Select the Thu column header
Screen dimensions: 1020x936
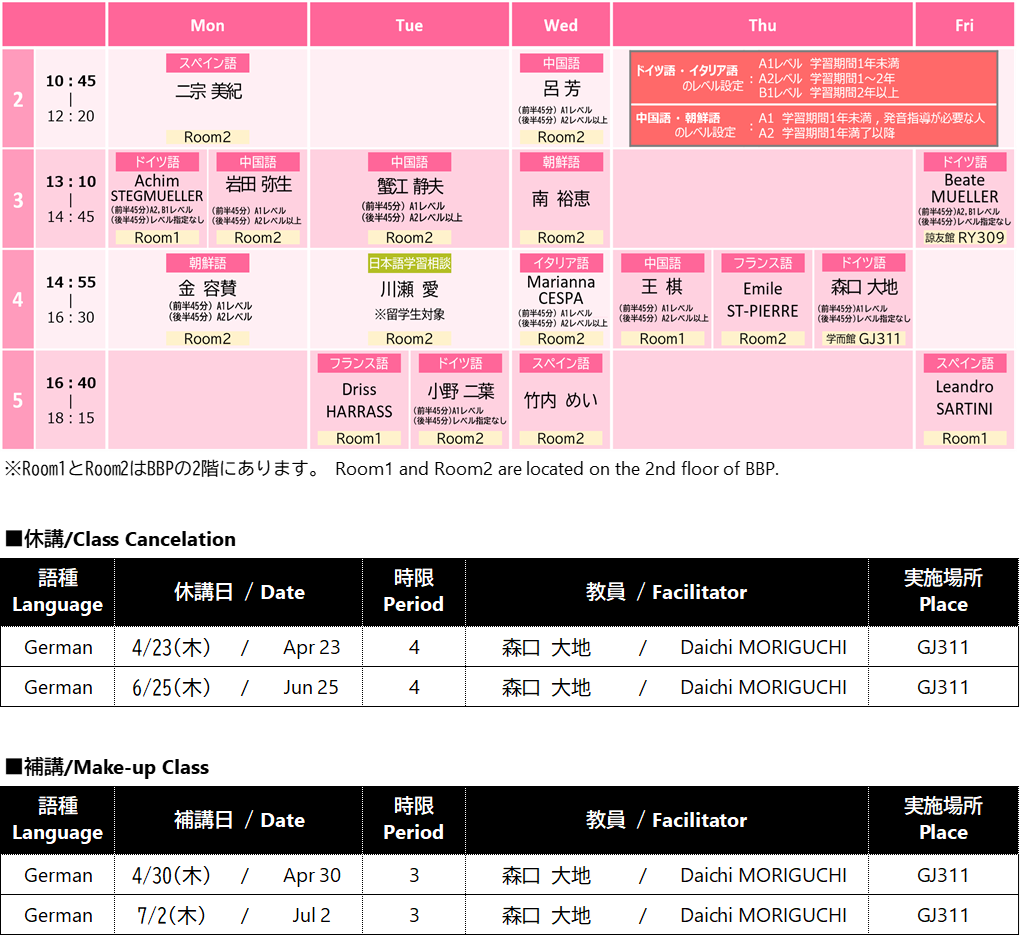[x=762, y=25]
